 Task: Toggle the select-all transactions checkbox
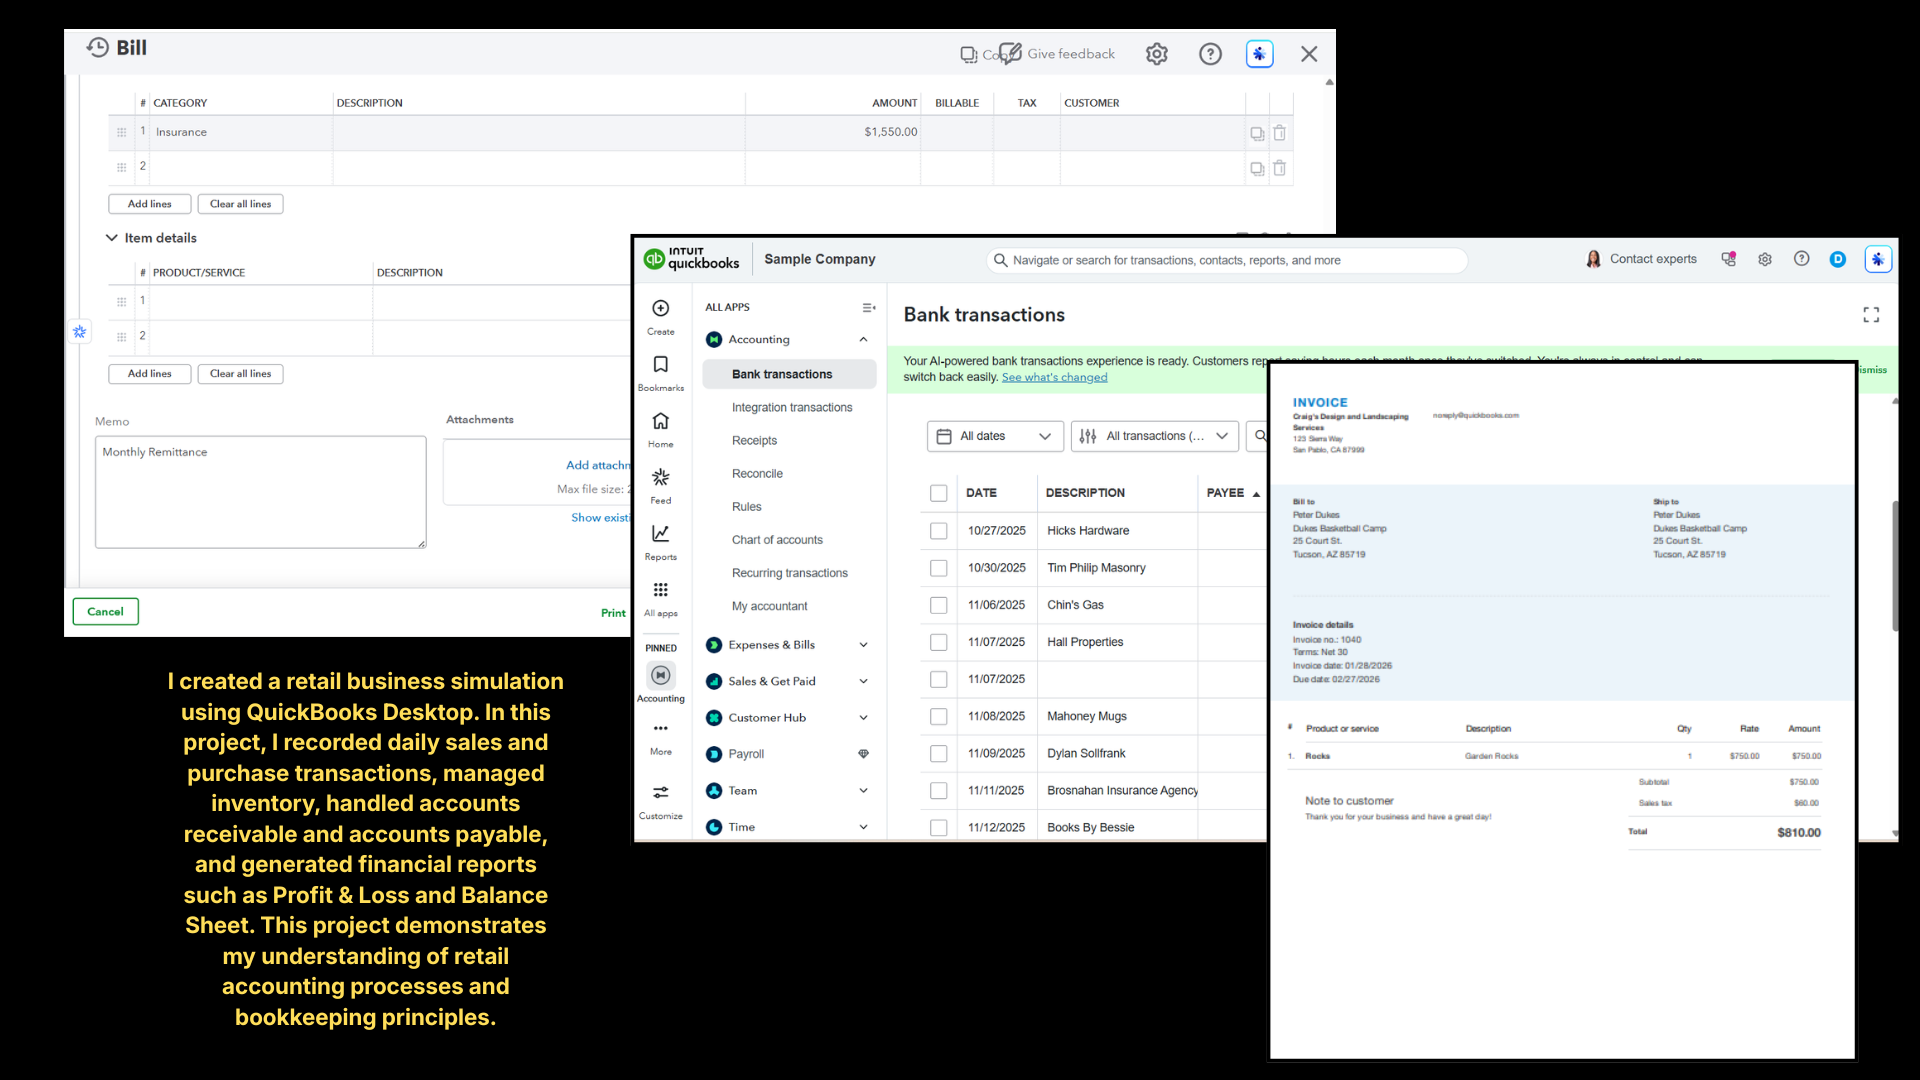click(x=938, y=493)
